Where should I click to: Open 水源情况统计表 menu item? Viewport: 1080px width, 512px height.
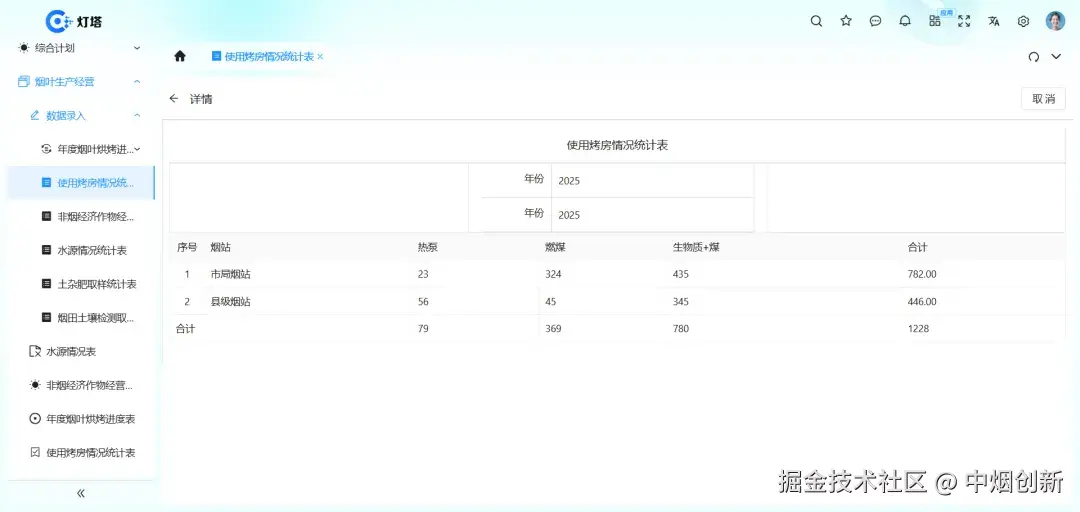pyautogui.click(x=79, y=250)
